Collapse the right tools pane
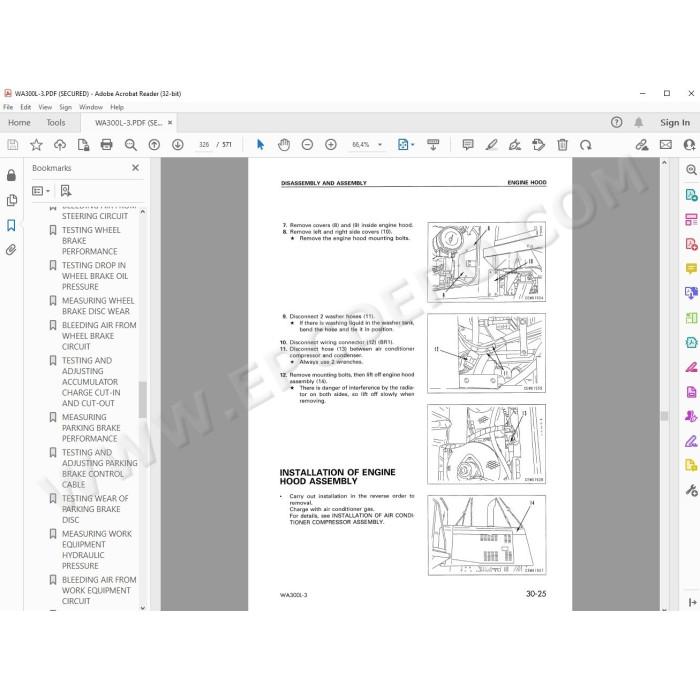Screen dimensions: 700x700 (x=692, y=603)
